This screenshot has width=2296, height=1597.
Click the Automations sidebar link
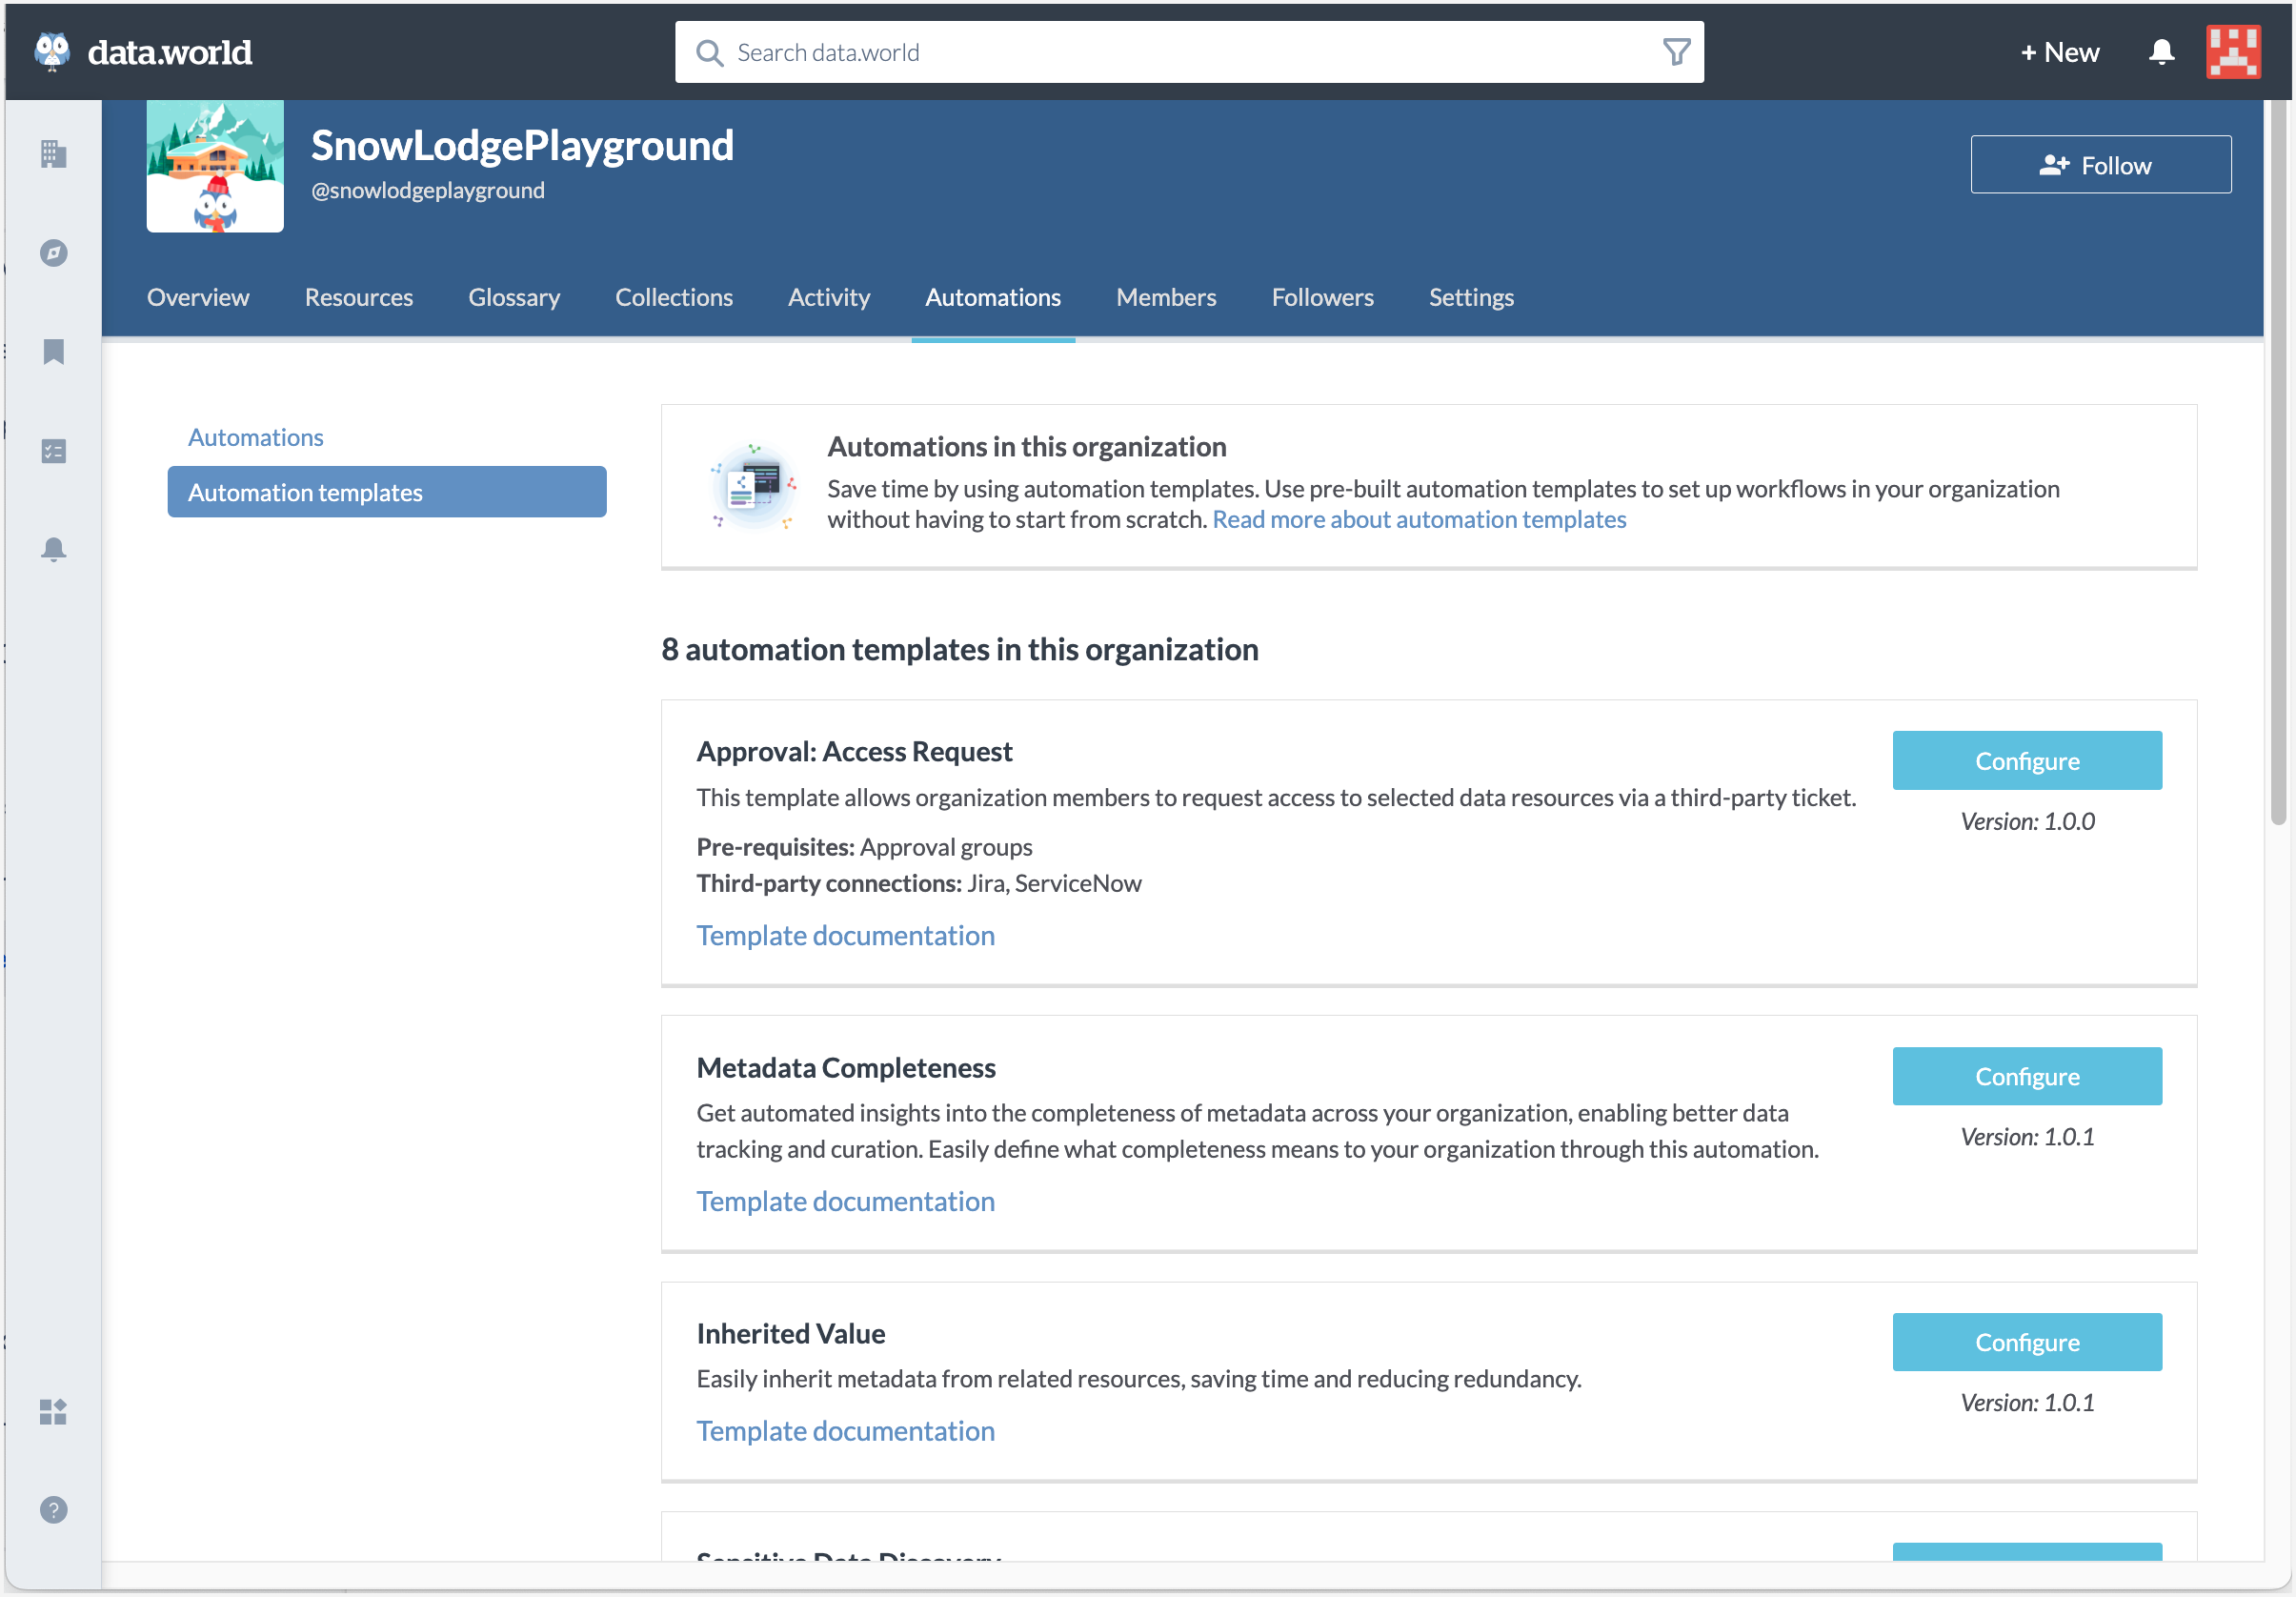[256, 436]
